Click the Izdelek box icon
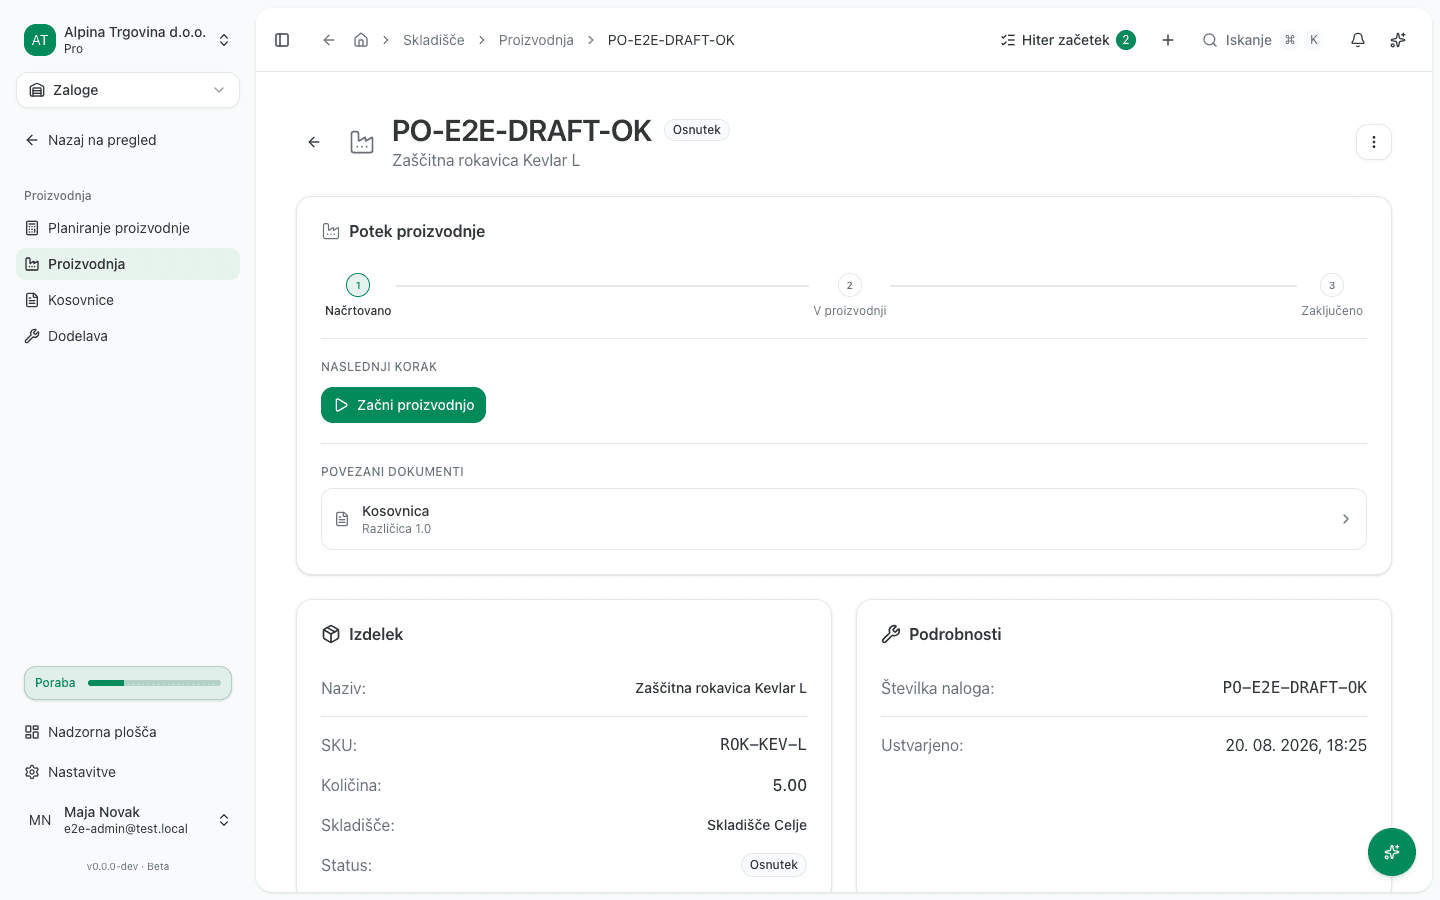 [x=331, y=634]
